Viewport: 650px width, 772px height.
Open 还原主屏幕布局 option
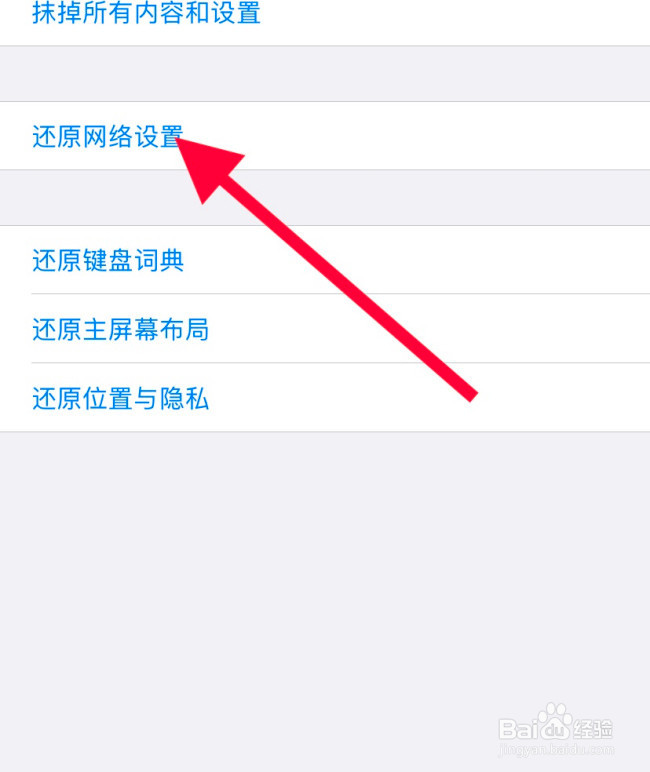[121, 329]
